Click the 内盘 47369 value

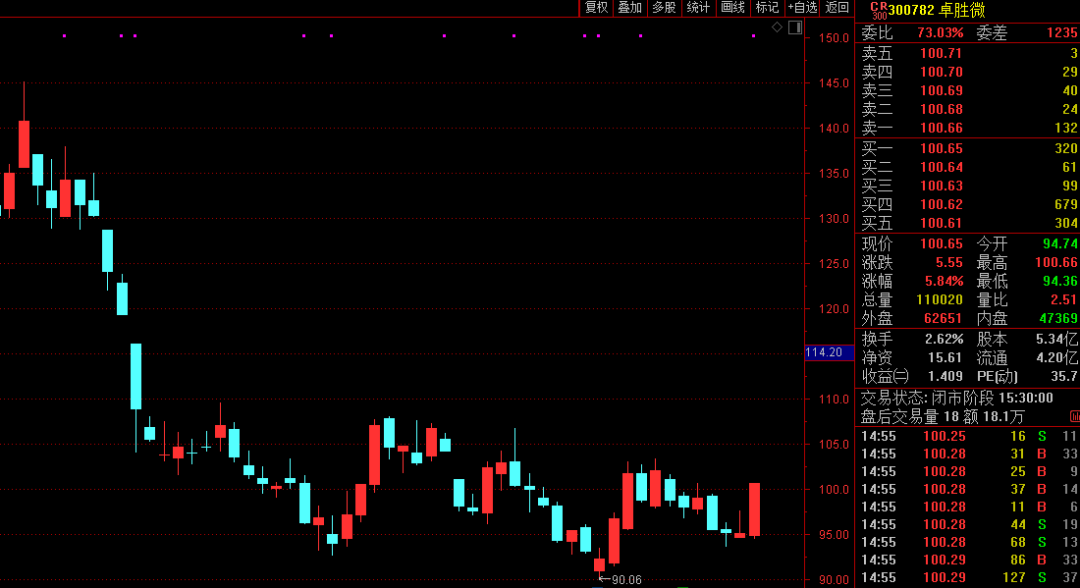[x=1058, y=318]
